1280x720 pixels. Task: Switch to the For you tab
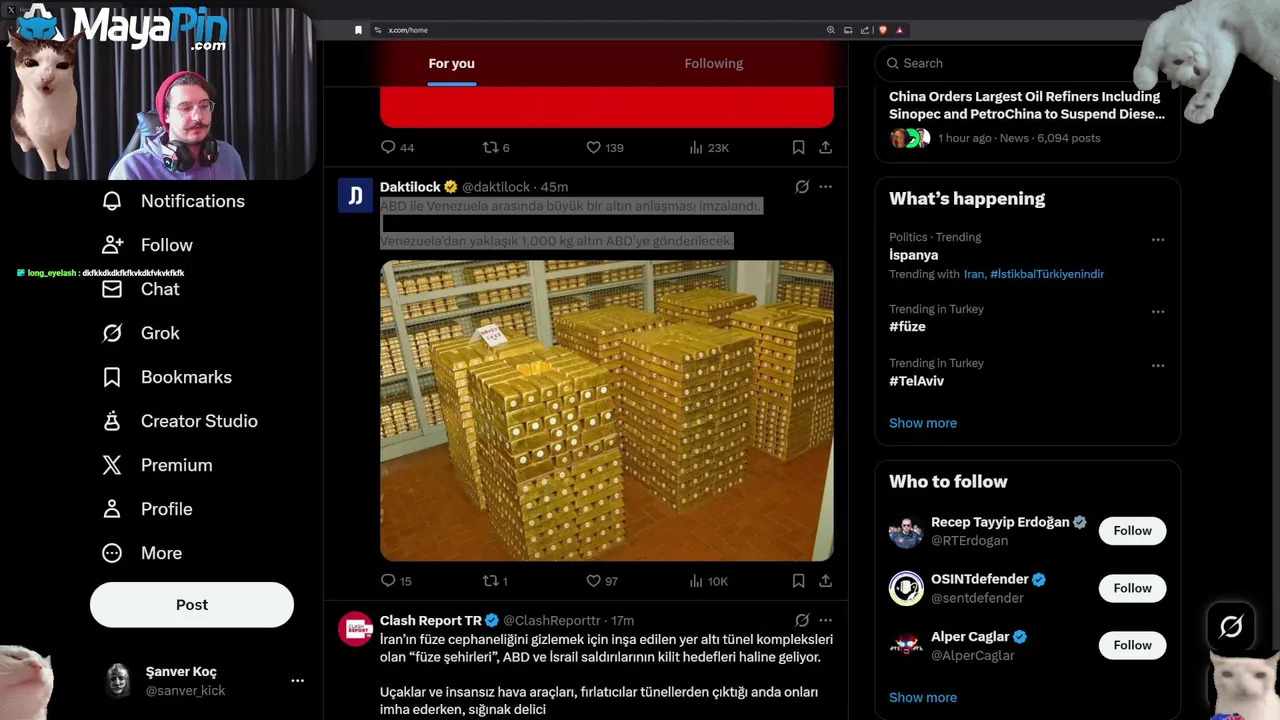(x=452, y=64)
